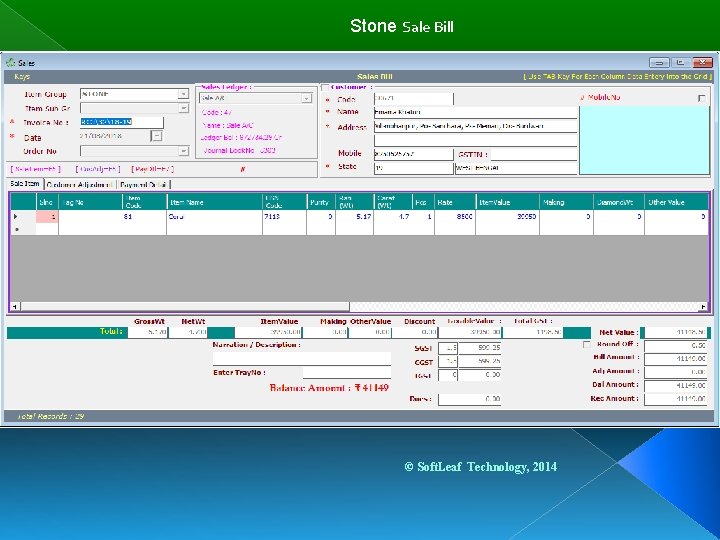Click the Invoice No input field
Screen dimensions: 720x540
click(122, 122)
